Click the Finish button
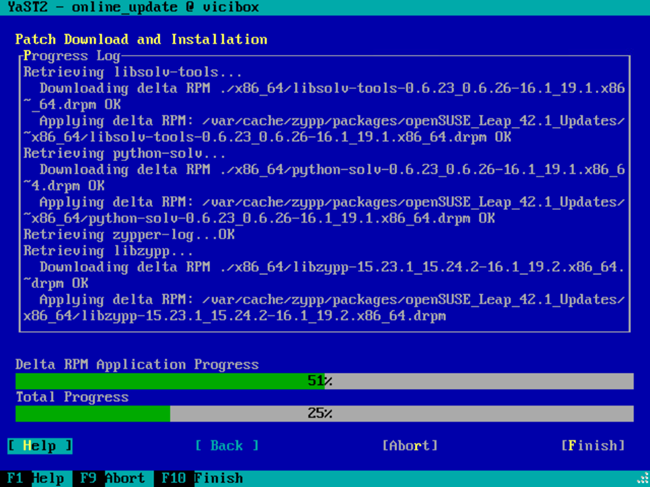This screenshot has height=487, width=650. click(593, 445)
